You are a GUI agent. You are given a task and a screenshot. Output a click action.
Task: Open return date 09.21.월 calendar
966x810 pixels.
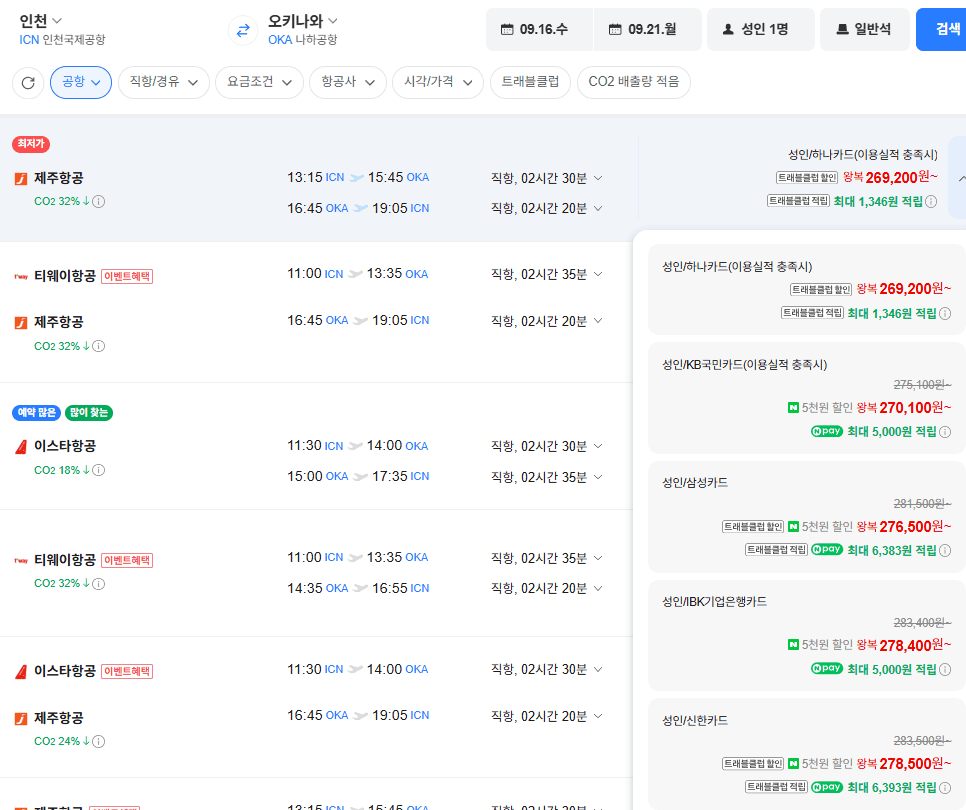647,29
